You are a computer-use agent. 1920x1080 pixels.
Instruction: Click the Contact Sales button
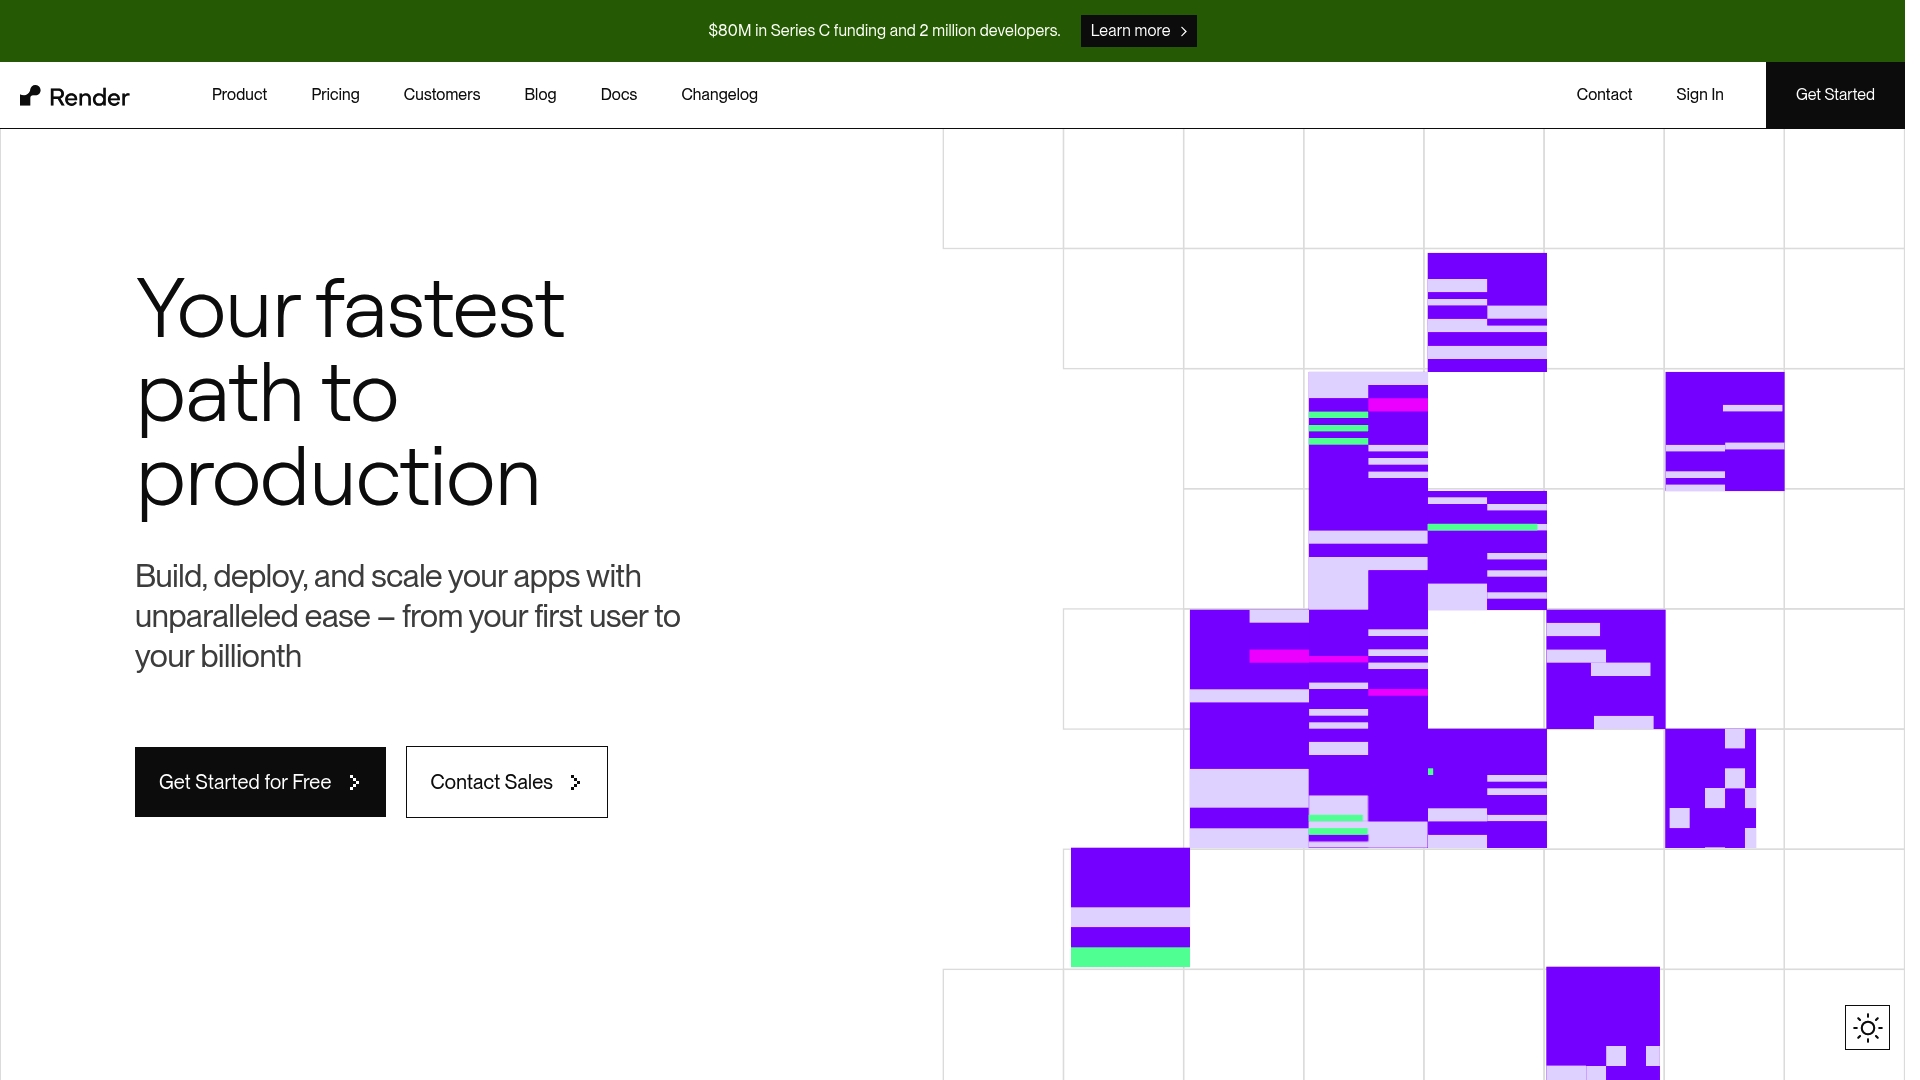(x=491, y=782)
